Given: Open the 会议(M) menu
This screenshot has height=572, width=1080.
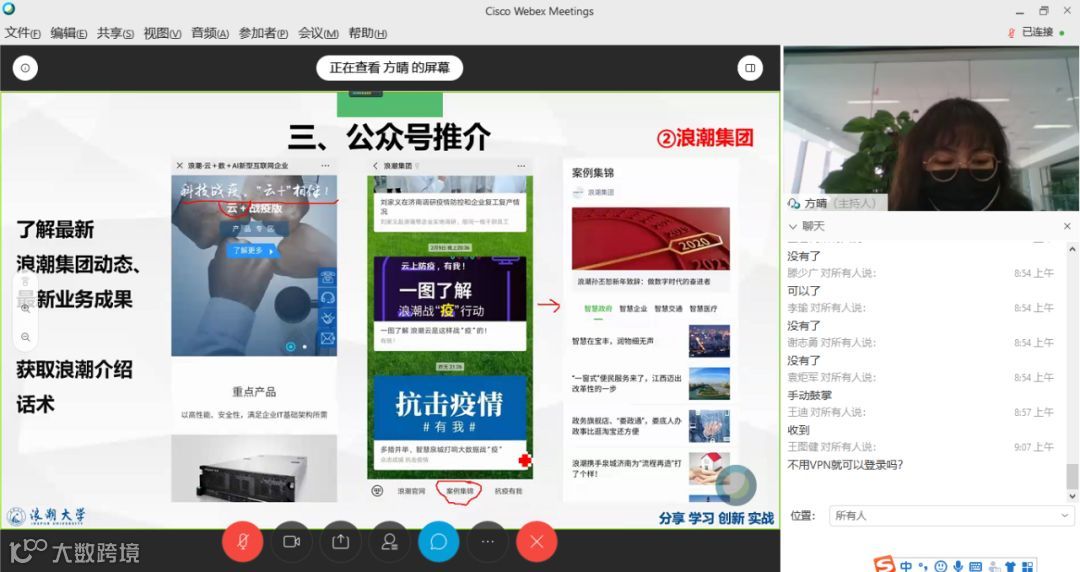Looking at the screenshot, I should pos(318,33).
